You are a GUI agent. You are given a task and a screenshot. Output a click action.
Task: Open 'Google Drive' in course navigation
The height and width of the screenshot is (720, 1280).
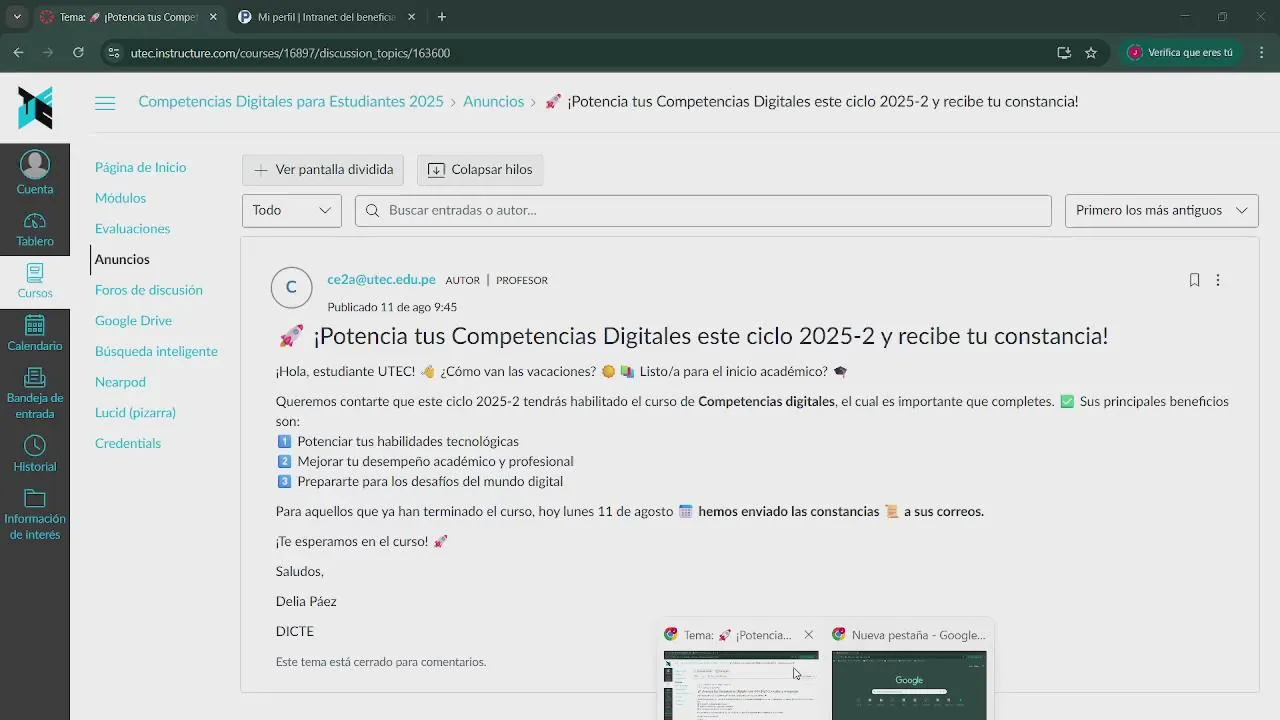pos(133,321)
